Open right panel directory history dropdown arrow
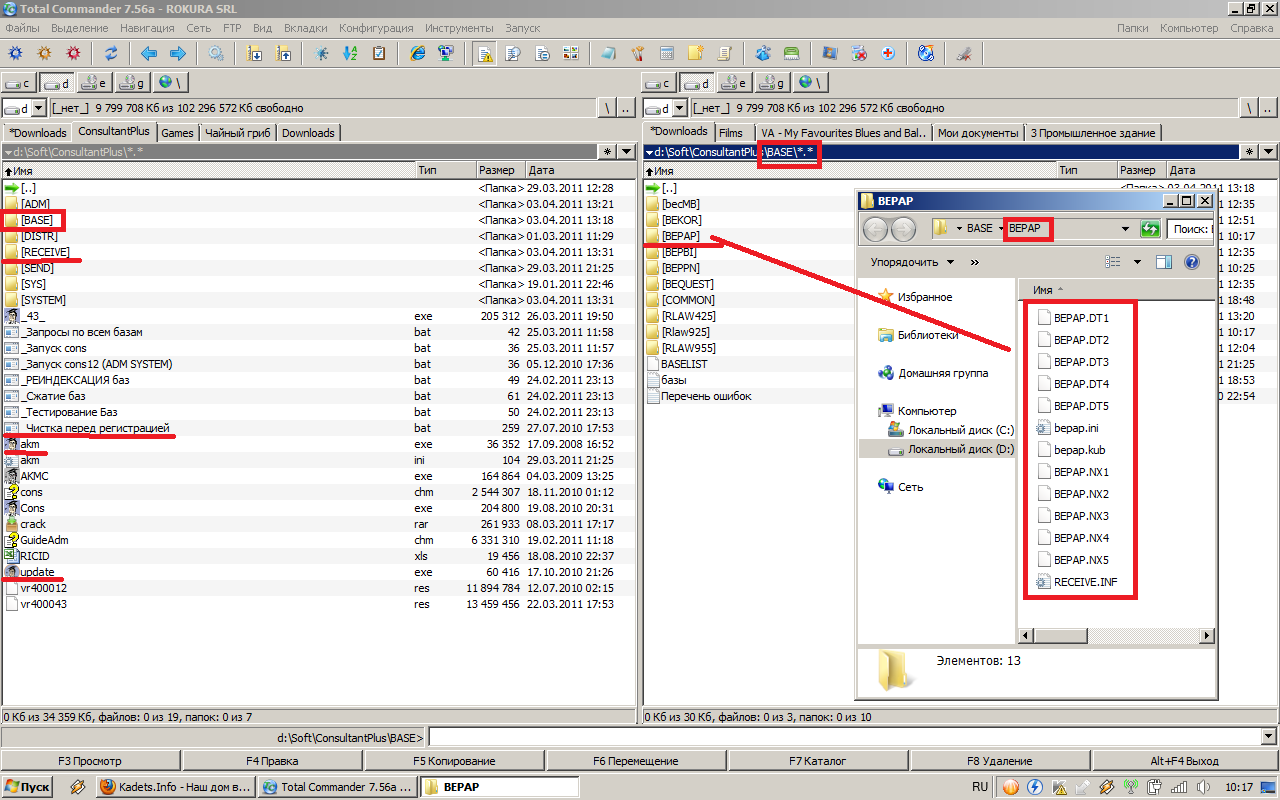The width and height of the screenshot is (1280, 800). click(x=1266, y=152)
